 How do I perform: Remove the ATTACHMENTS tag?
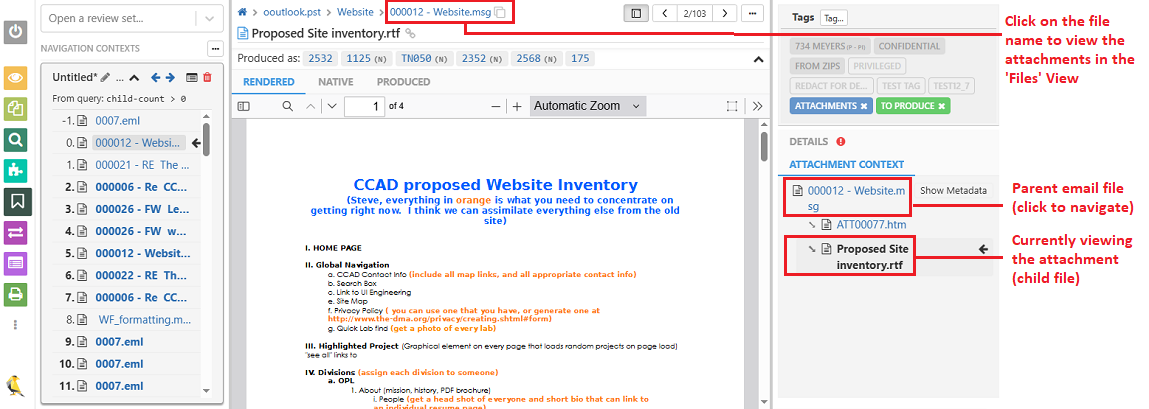pyautogui.click(x=863, y=106)
